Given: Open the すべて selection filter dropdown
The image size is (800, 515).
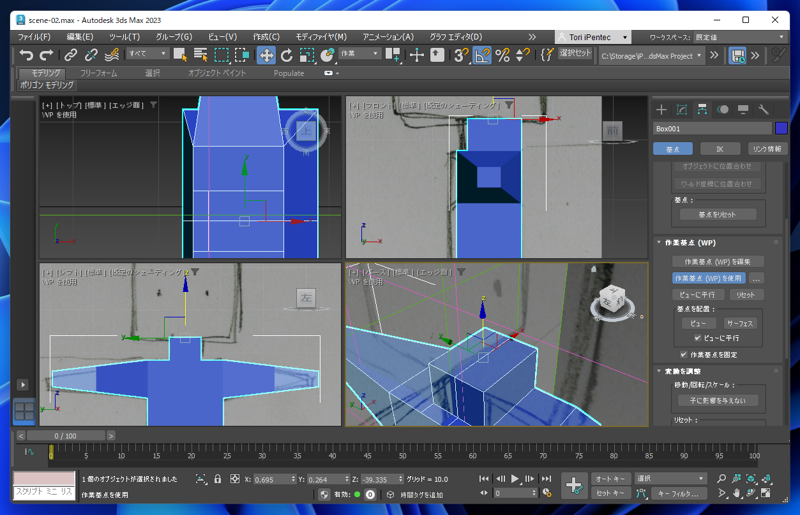Looking at the screenshot, I should [x=147, y=53].
